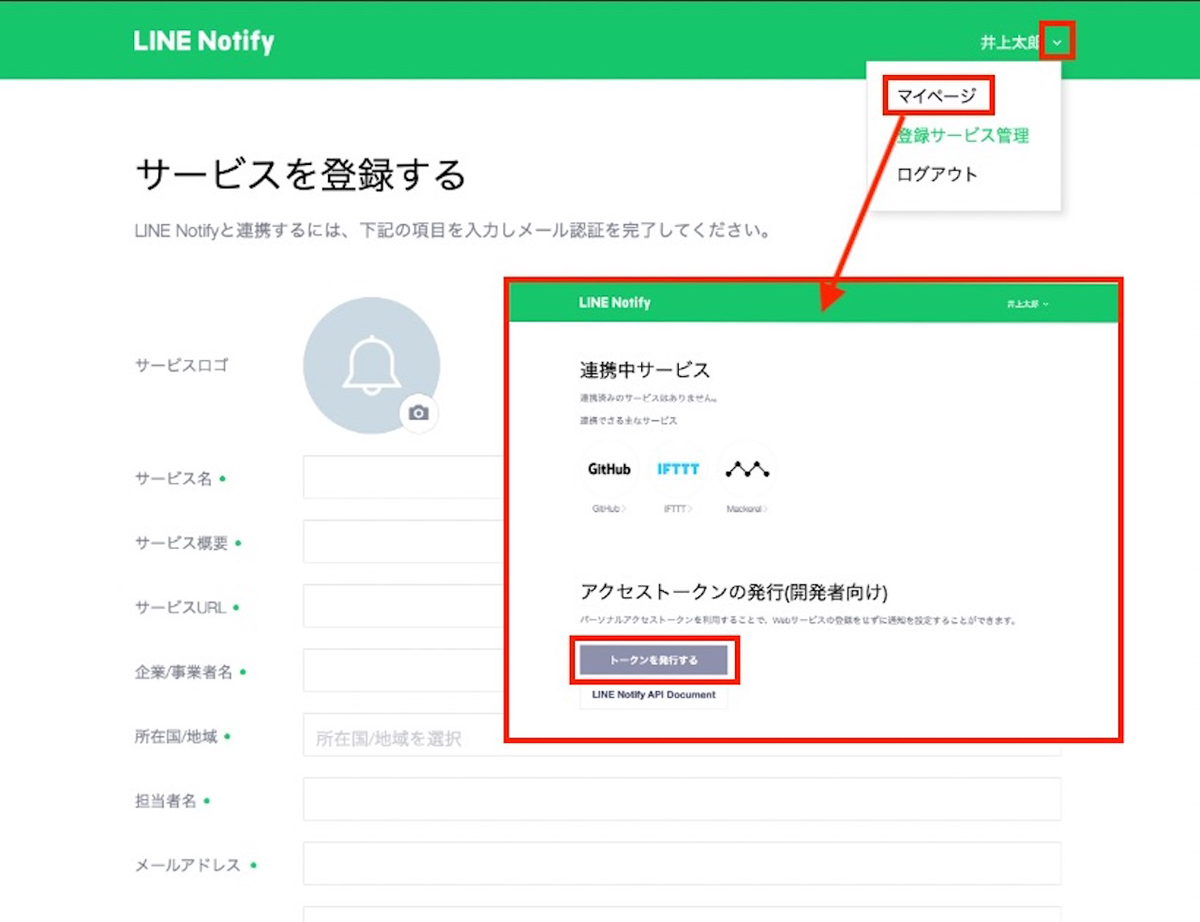Open LINE Notify API Document button
The image size is (1200, 922).
click(654, 695)
